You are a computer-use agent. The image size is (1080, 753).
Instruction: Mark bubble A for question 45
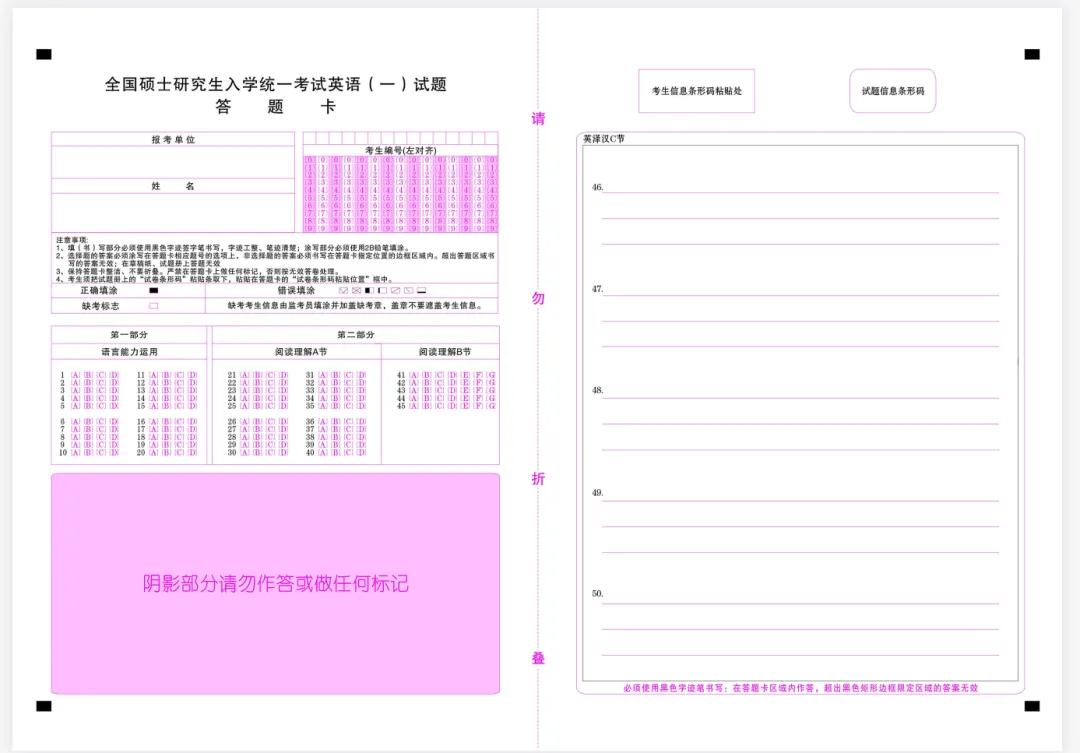point(414,406)
